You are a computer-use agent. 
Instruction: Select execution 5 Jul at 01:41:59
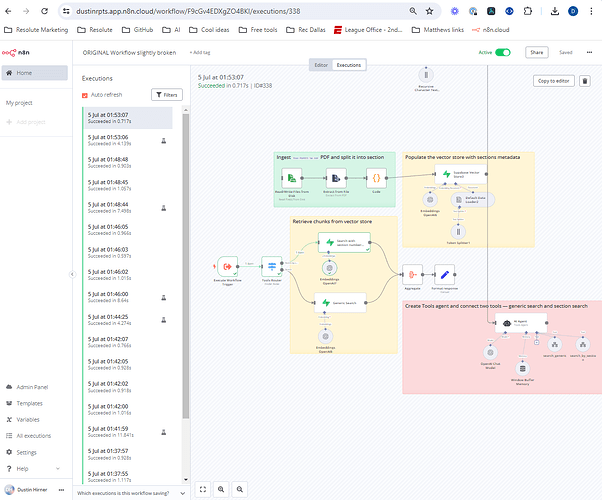[128, 432]
